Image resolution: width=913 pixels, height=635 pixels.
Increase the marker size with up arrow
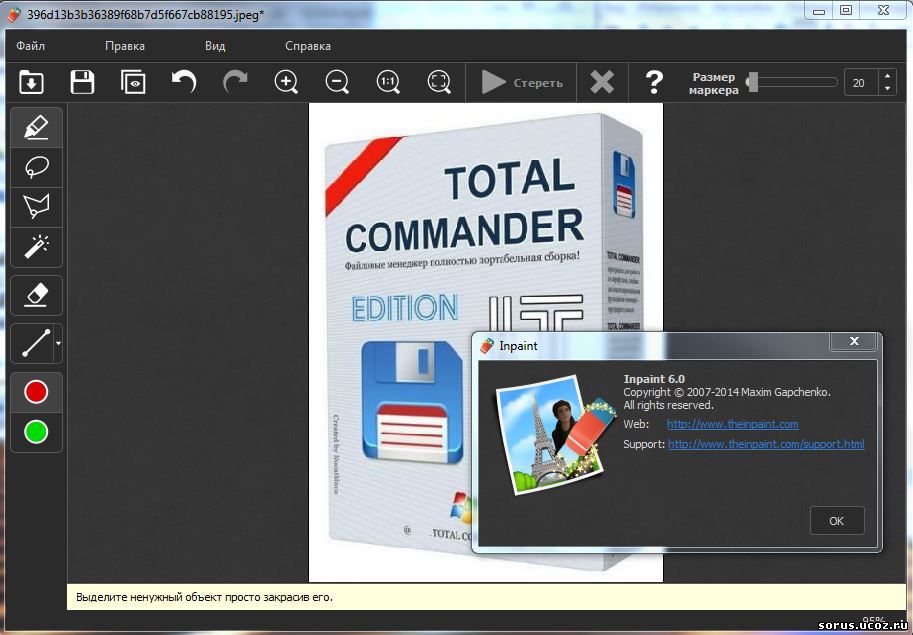(x=887, y=76)
